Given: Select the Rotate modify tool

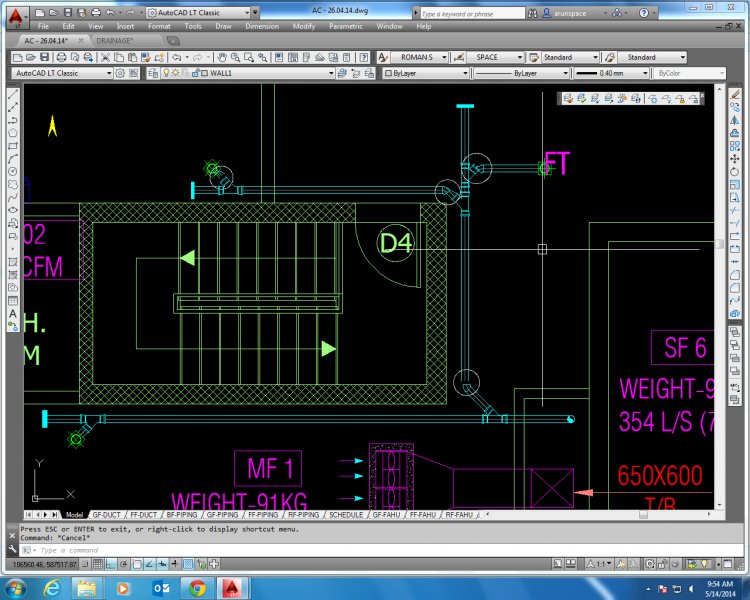Looking at the screenshot, I should click(x=735, y=172).
